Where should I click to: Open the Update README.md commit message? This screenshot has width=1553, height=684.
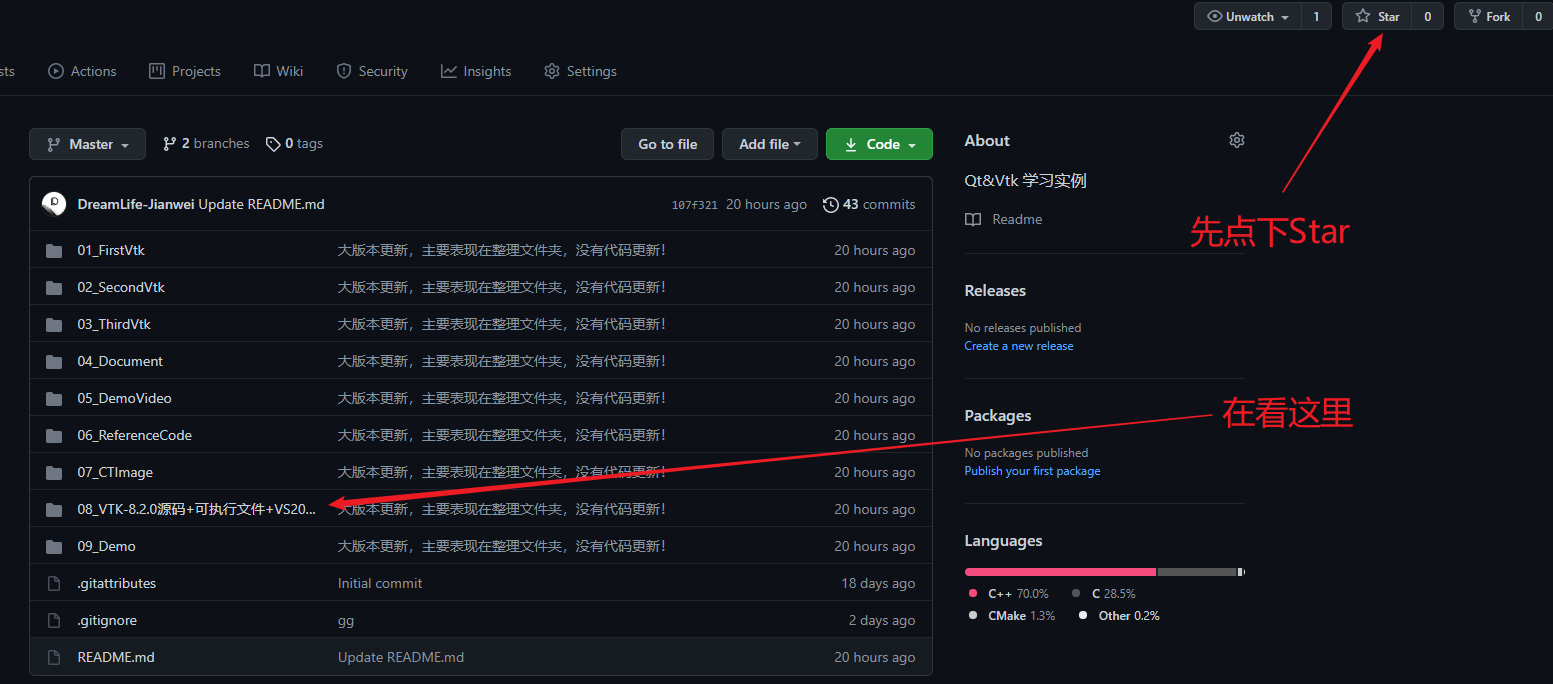click(261, 204)
